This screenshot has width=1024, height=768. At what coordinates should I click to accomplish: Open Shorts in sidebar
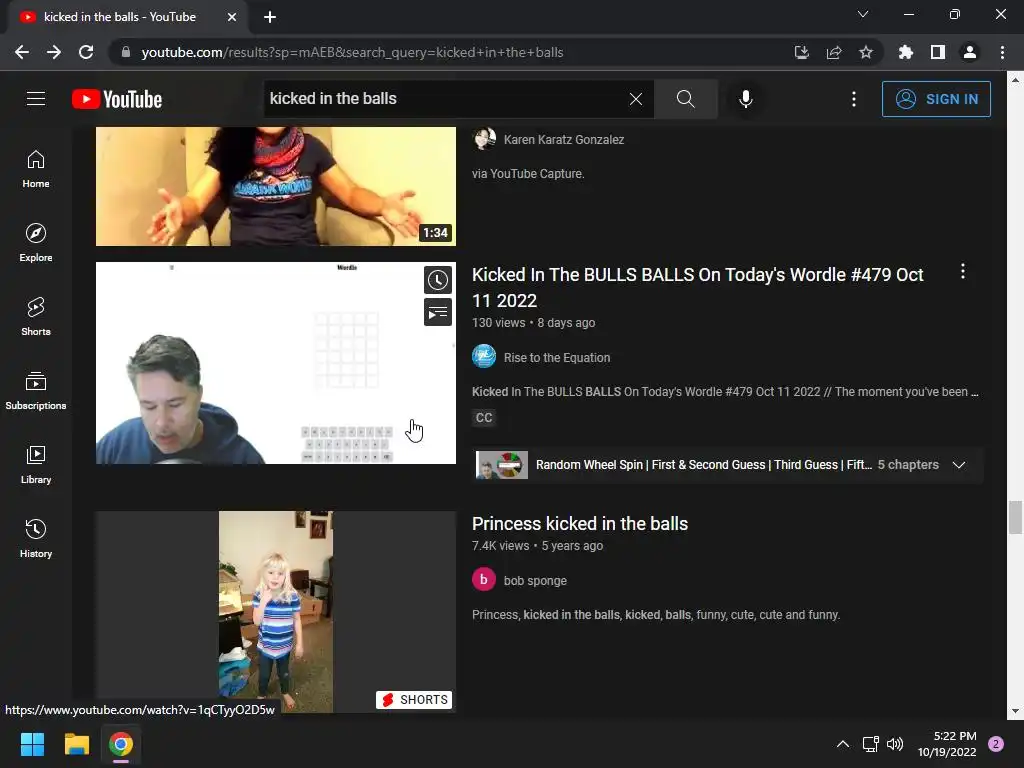click(x=36, y=317)
